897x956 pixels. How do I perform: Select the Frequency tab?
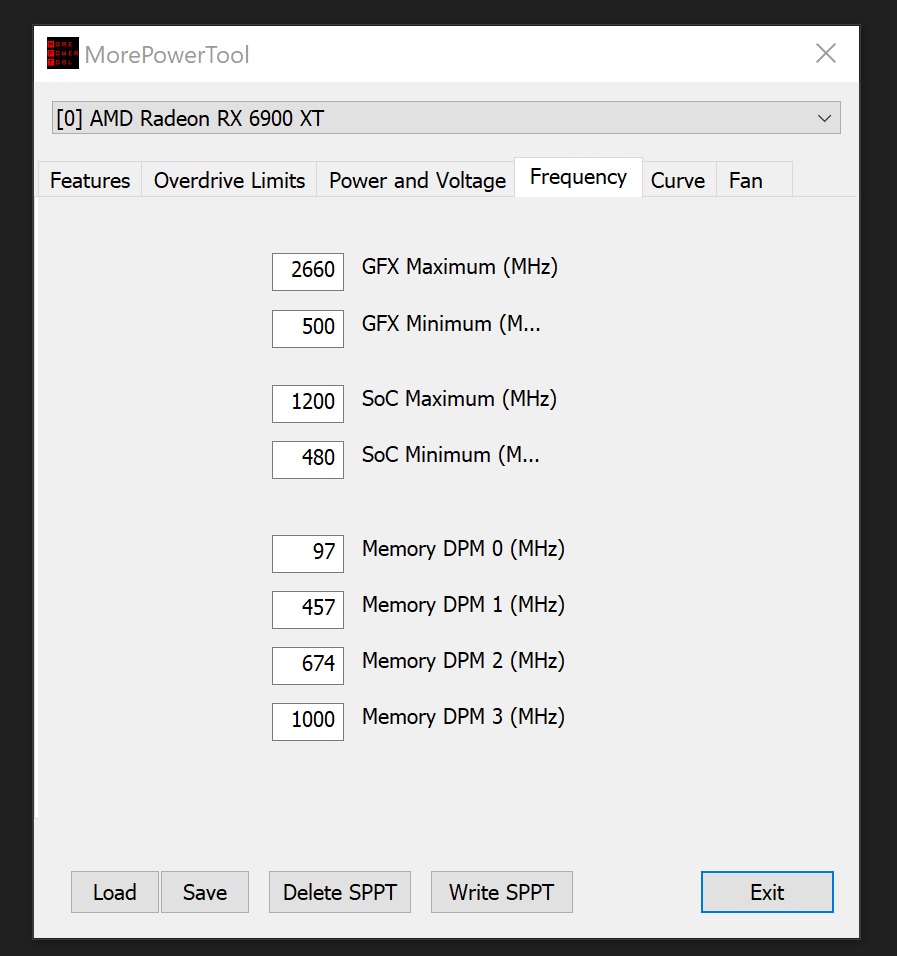578,177
